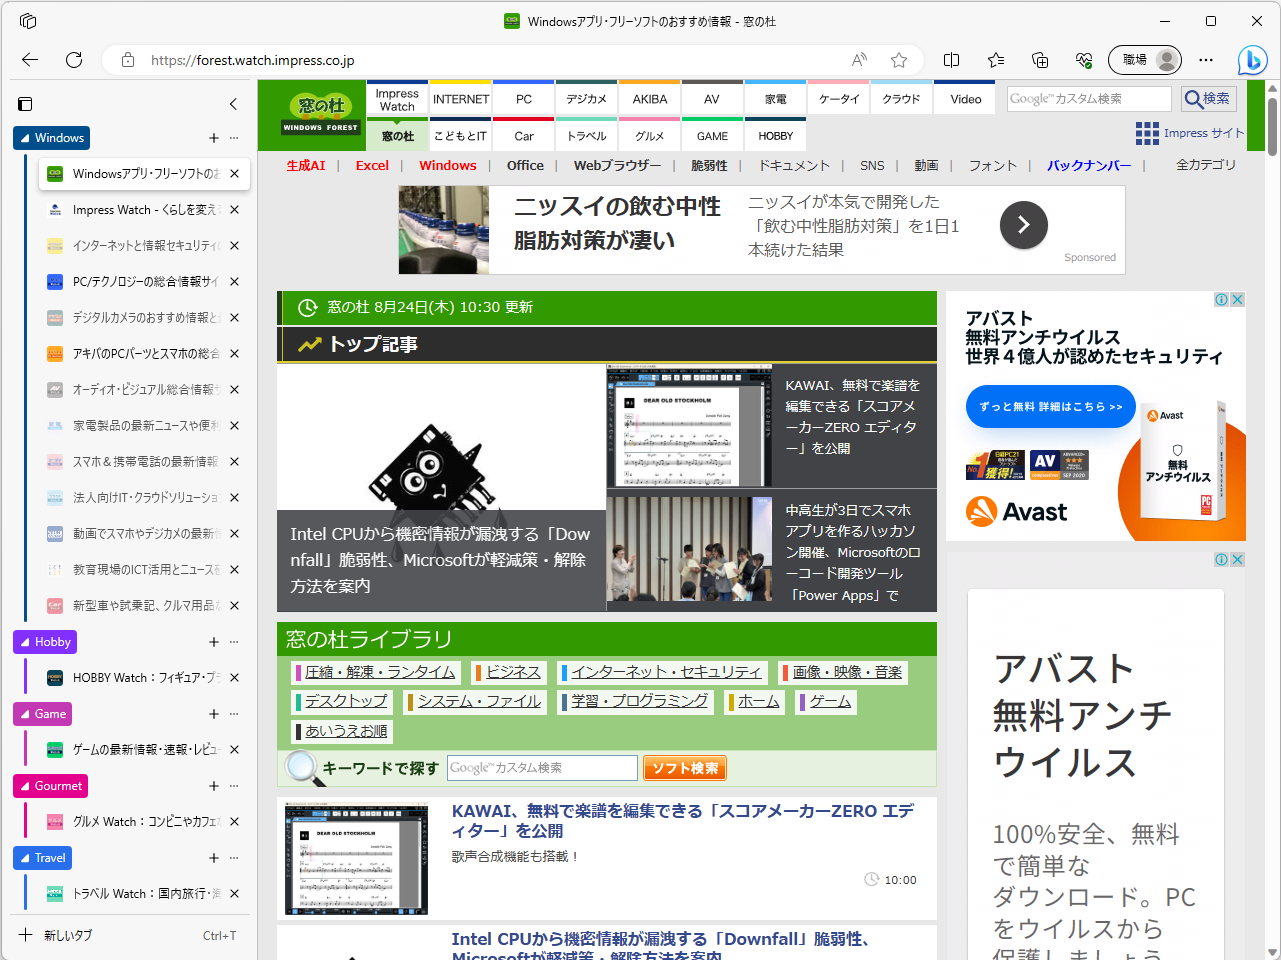Click the Collections icon on the toolbar
1281x960 pixels.
click(1040, 60)
